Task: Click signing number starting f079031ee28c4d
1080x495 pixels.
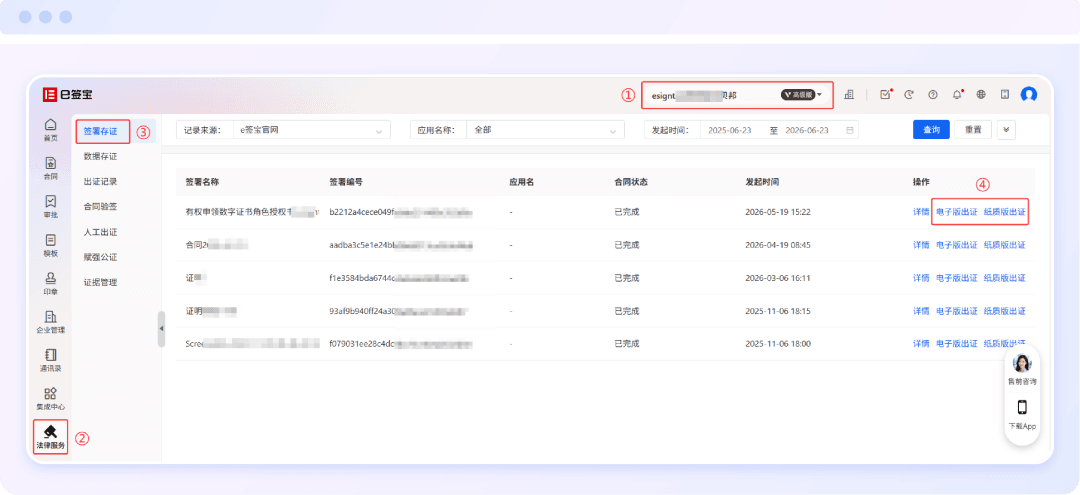Action: [x=399, y=344]
